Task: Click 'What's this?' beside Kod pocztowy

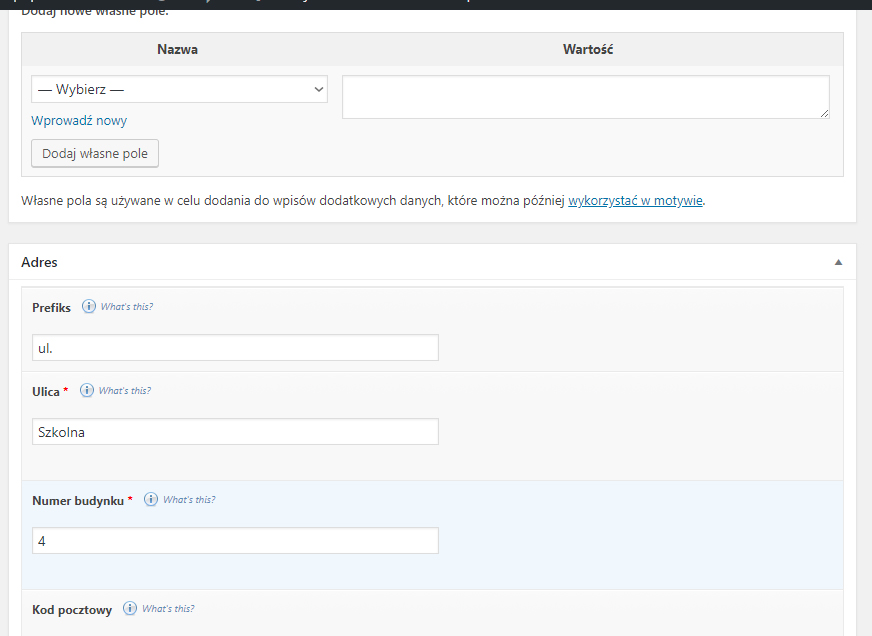Action: point(168,609)
